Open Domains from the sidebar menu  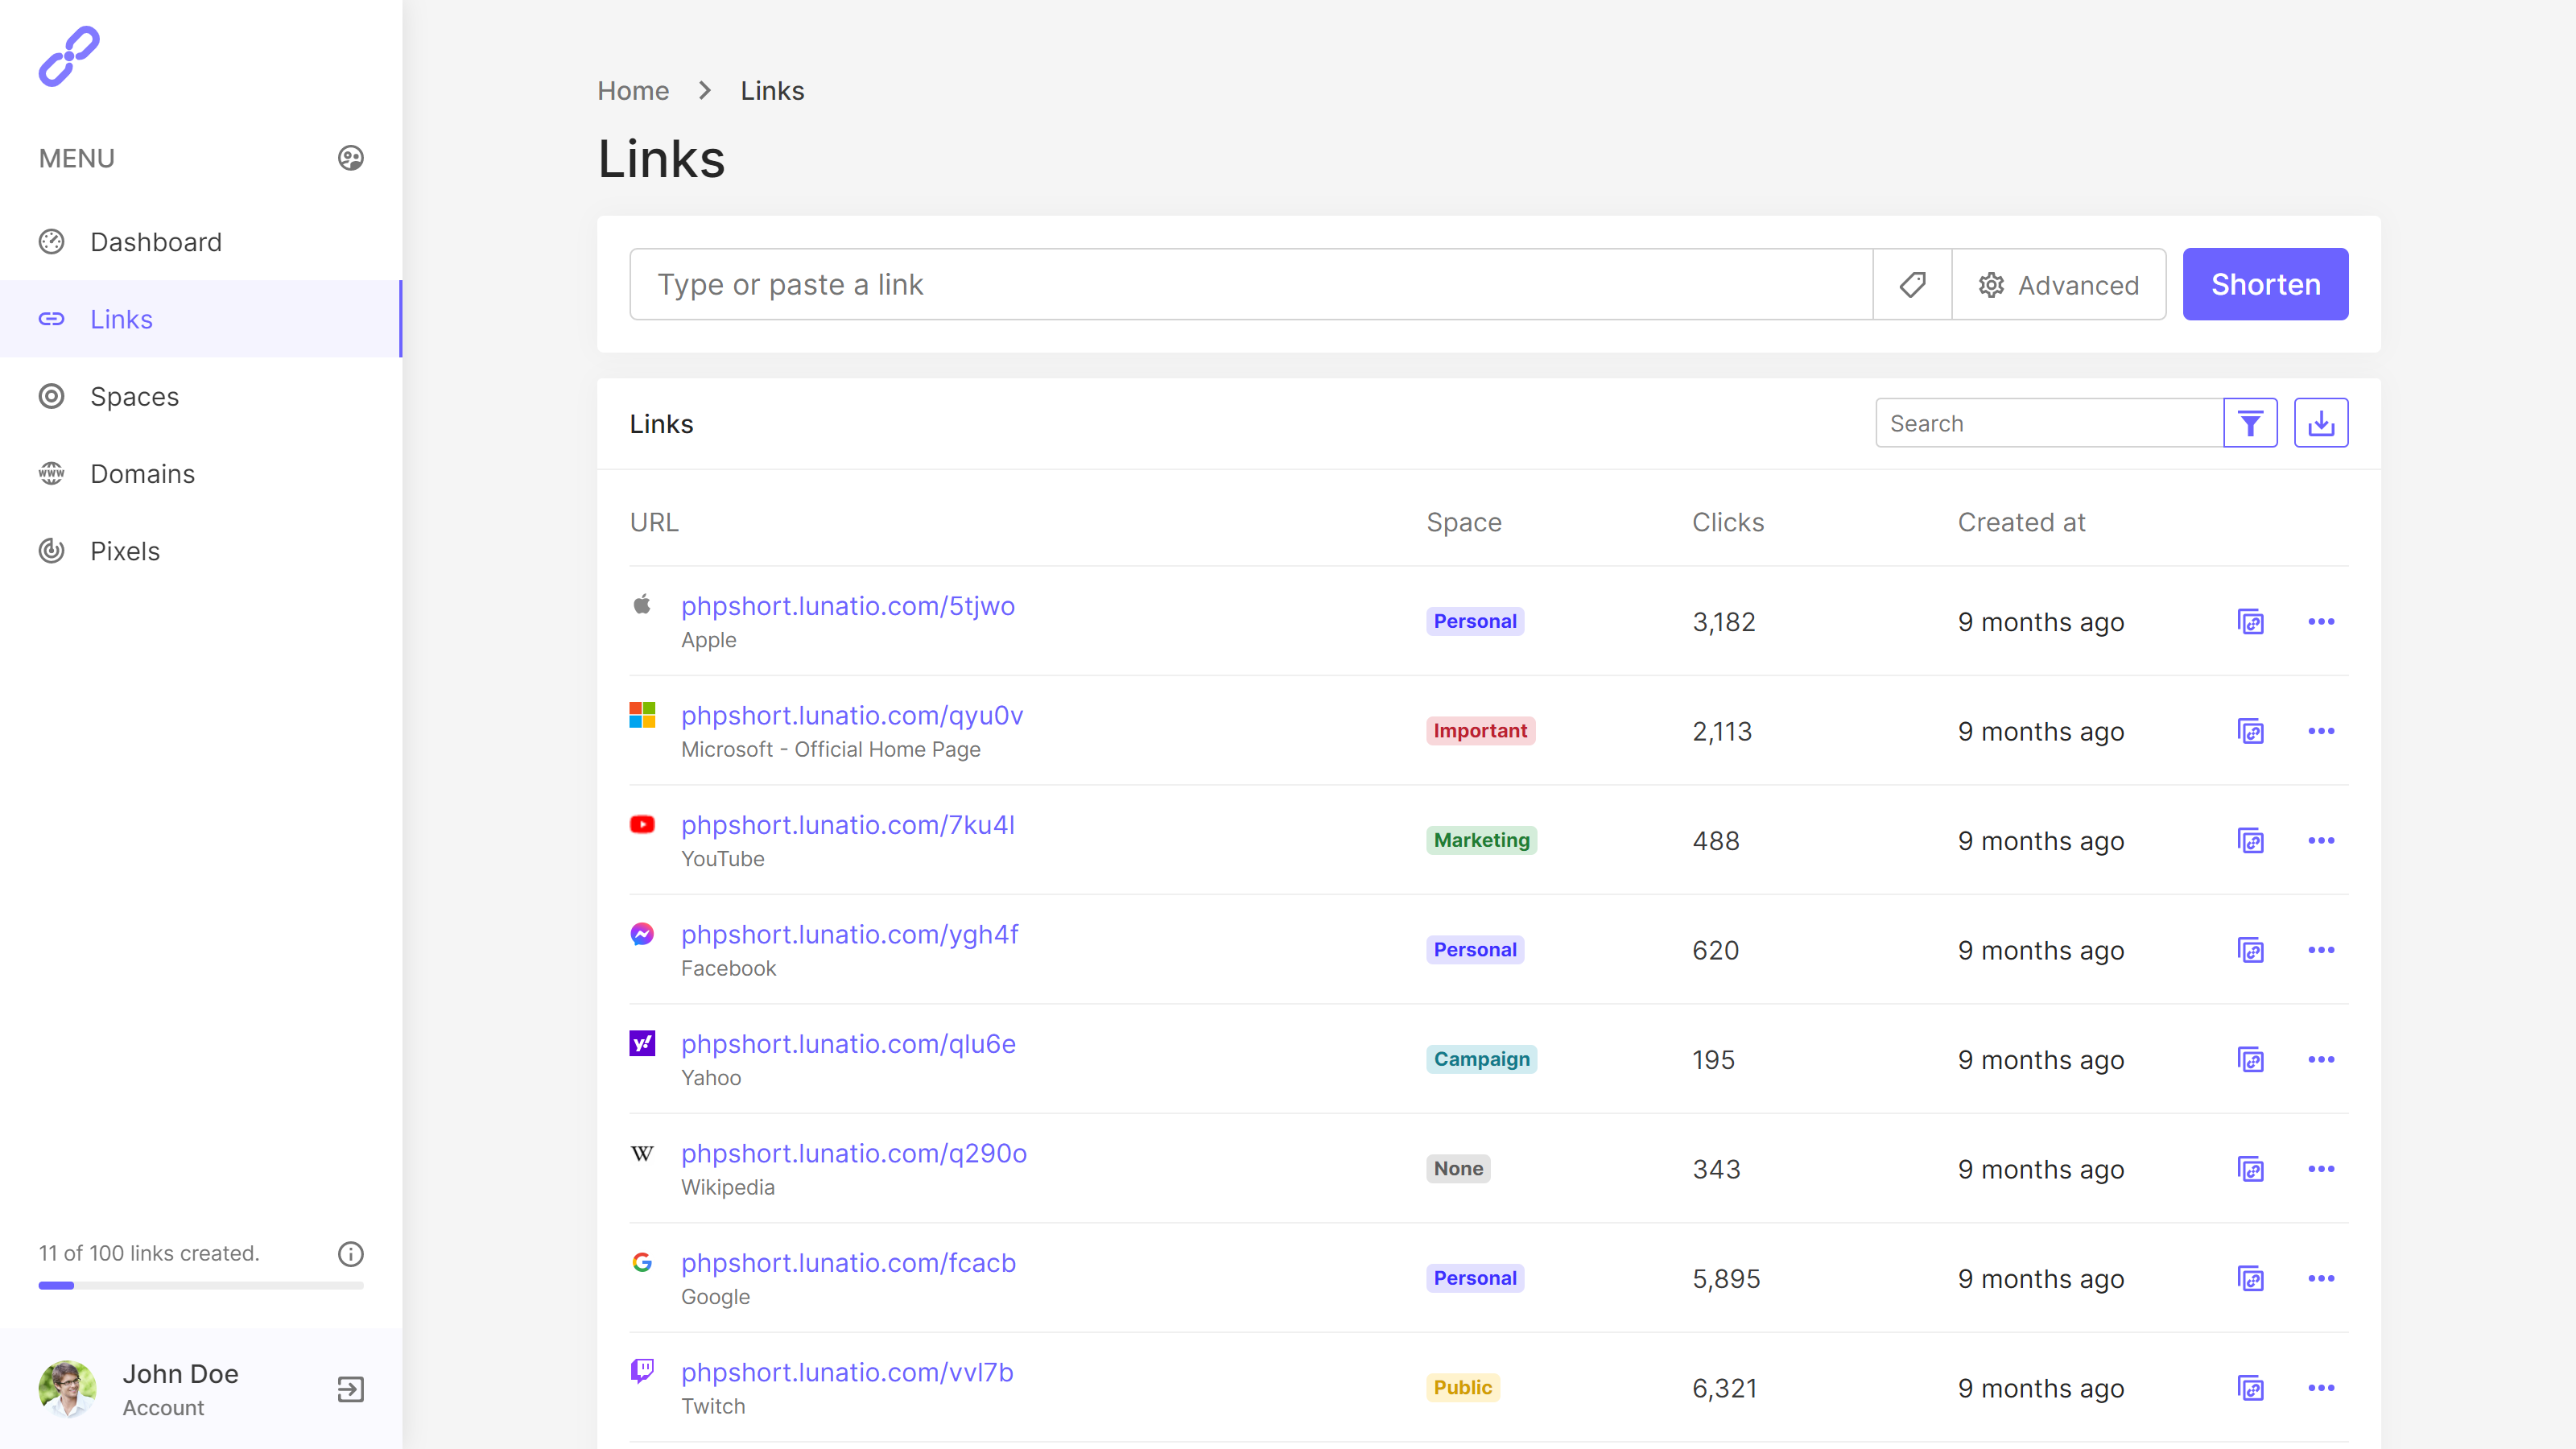pos(142,473)
